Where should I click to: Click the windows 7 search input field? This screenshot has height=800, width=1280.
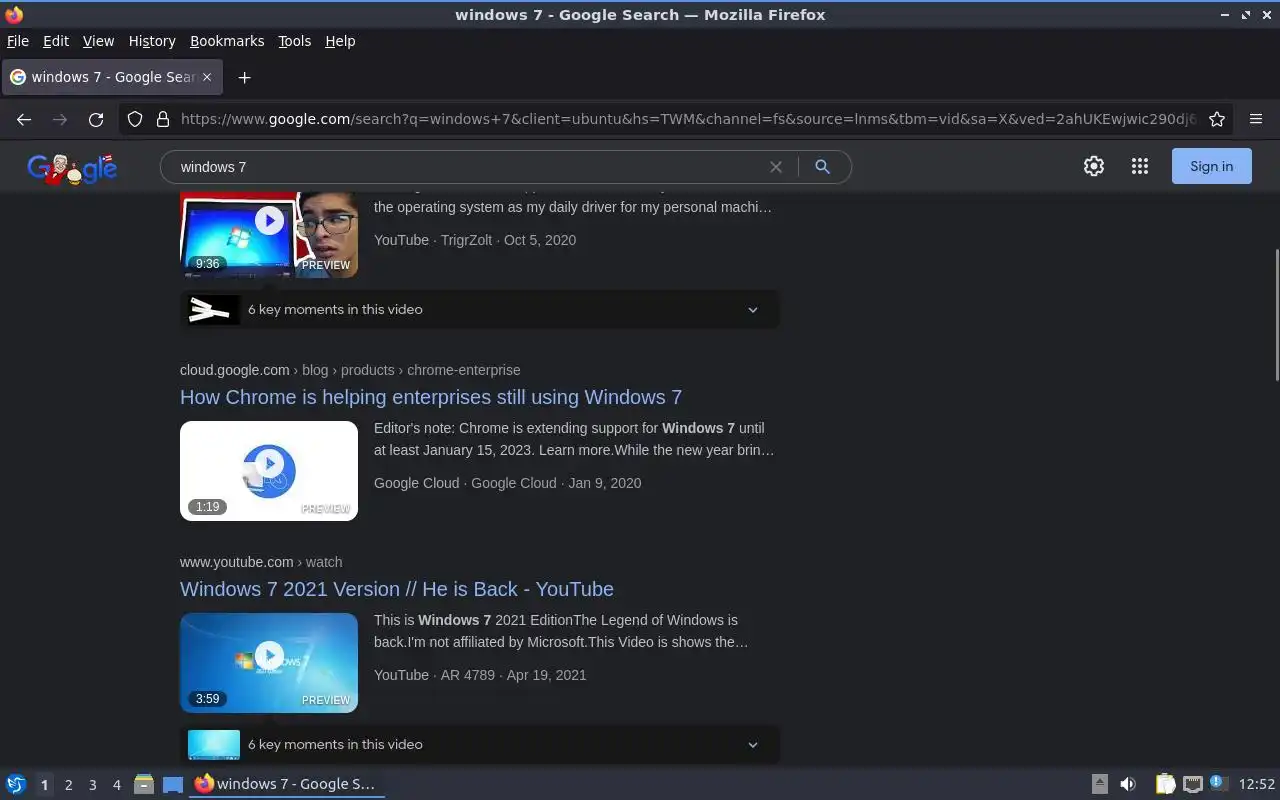[x=470, y=167]
